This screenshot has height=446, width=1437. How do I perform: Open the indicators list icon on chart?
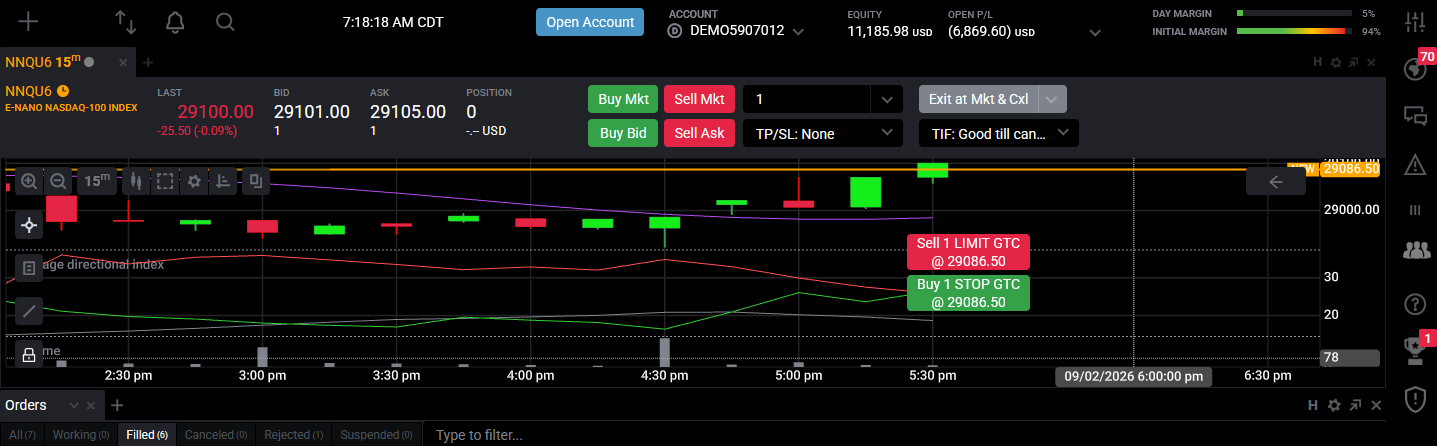tap(29, 267)
